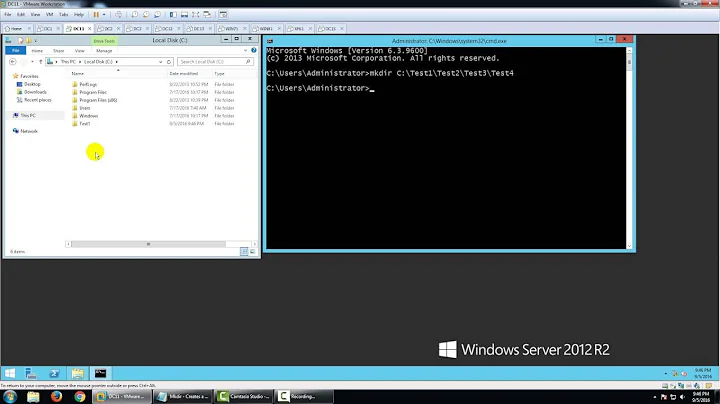Open the address bar history dropdown
The image size is (720, 404).
coord(160,62)
